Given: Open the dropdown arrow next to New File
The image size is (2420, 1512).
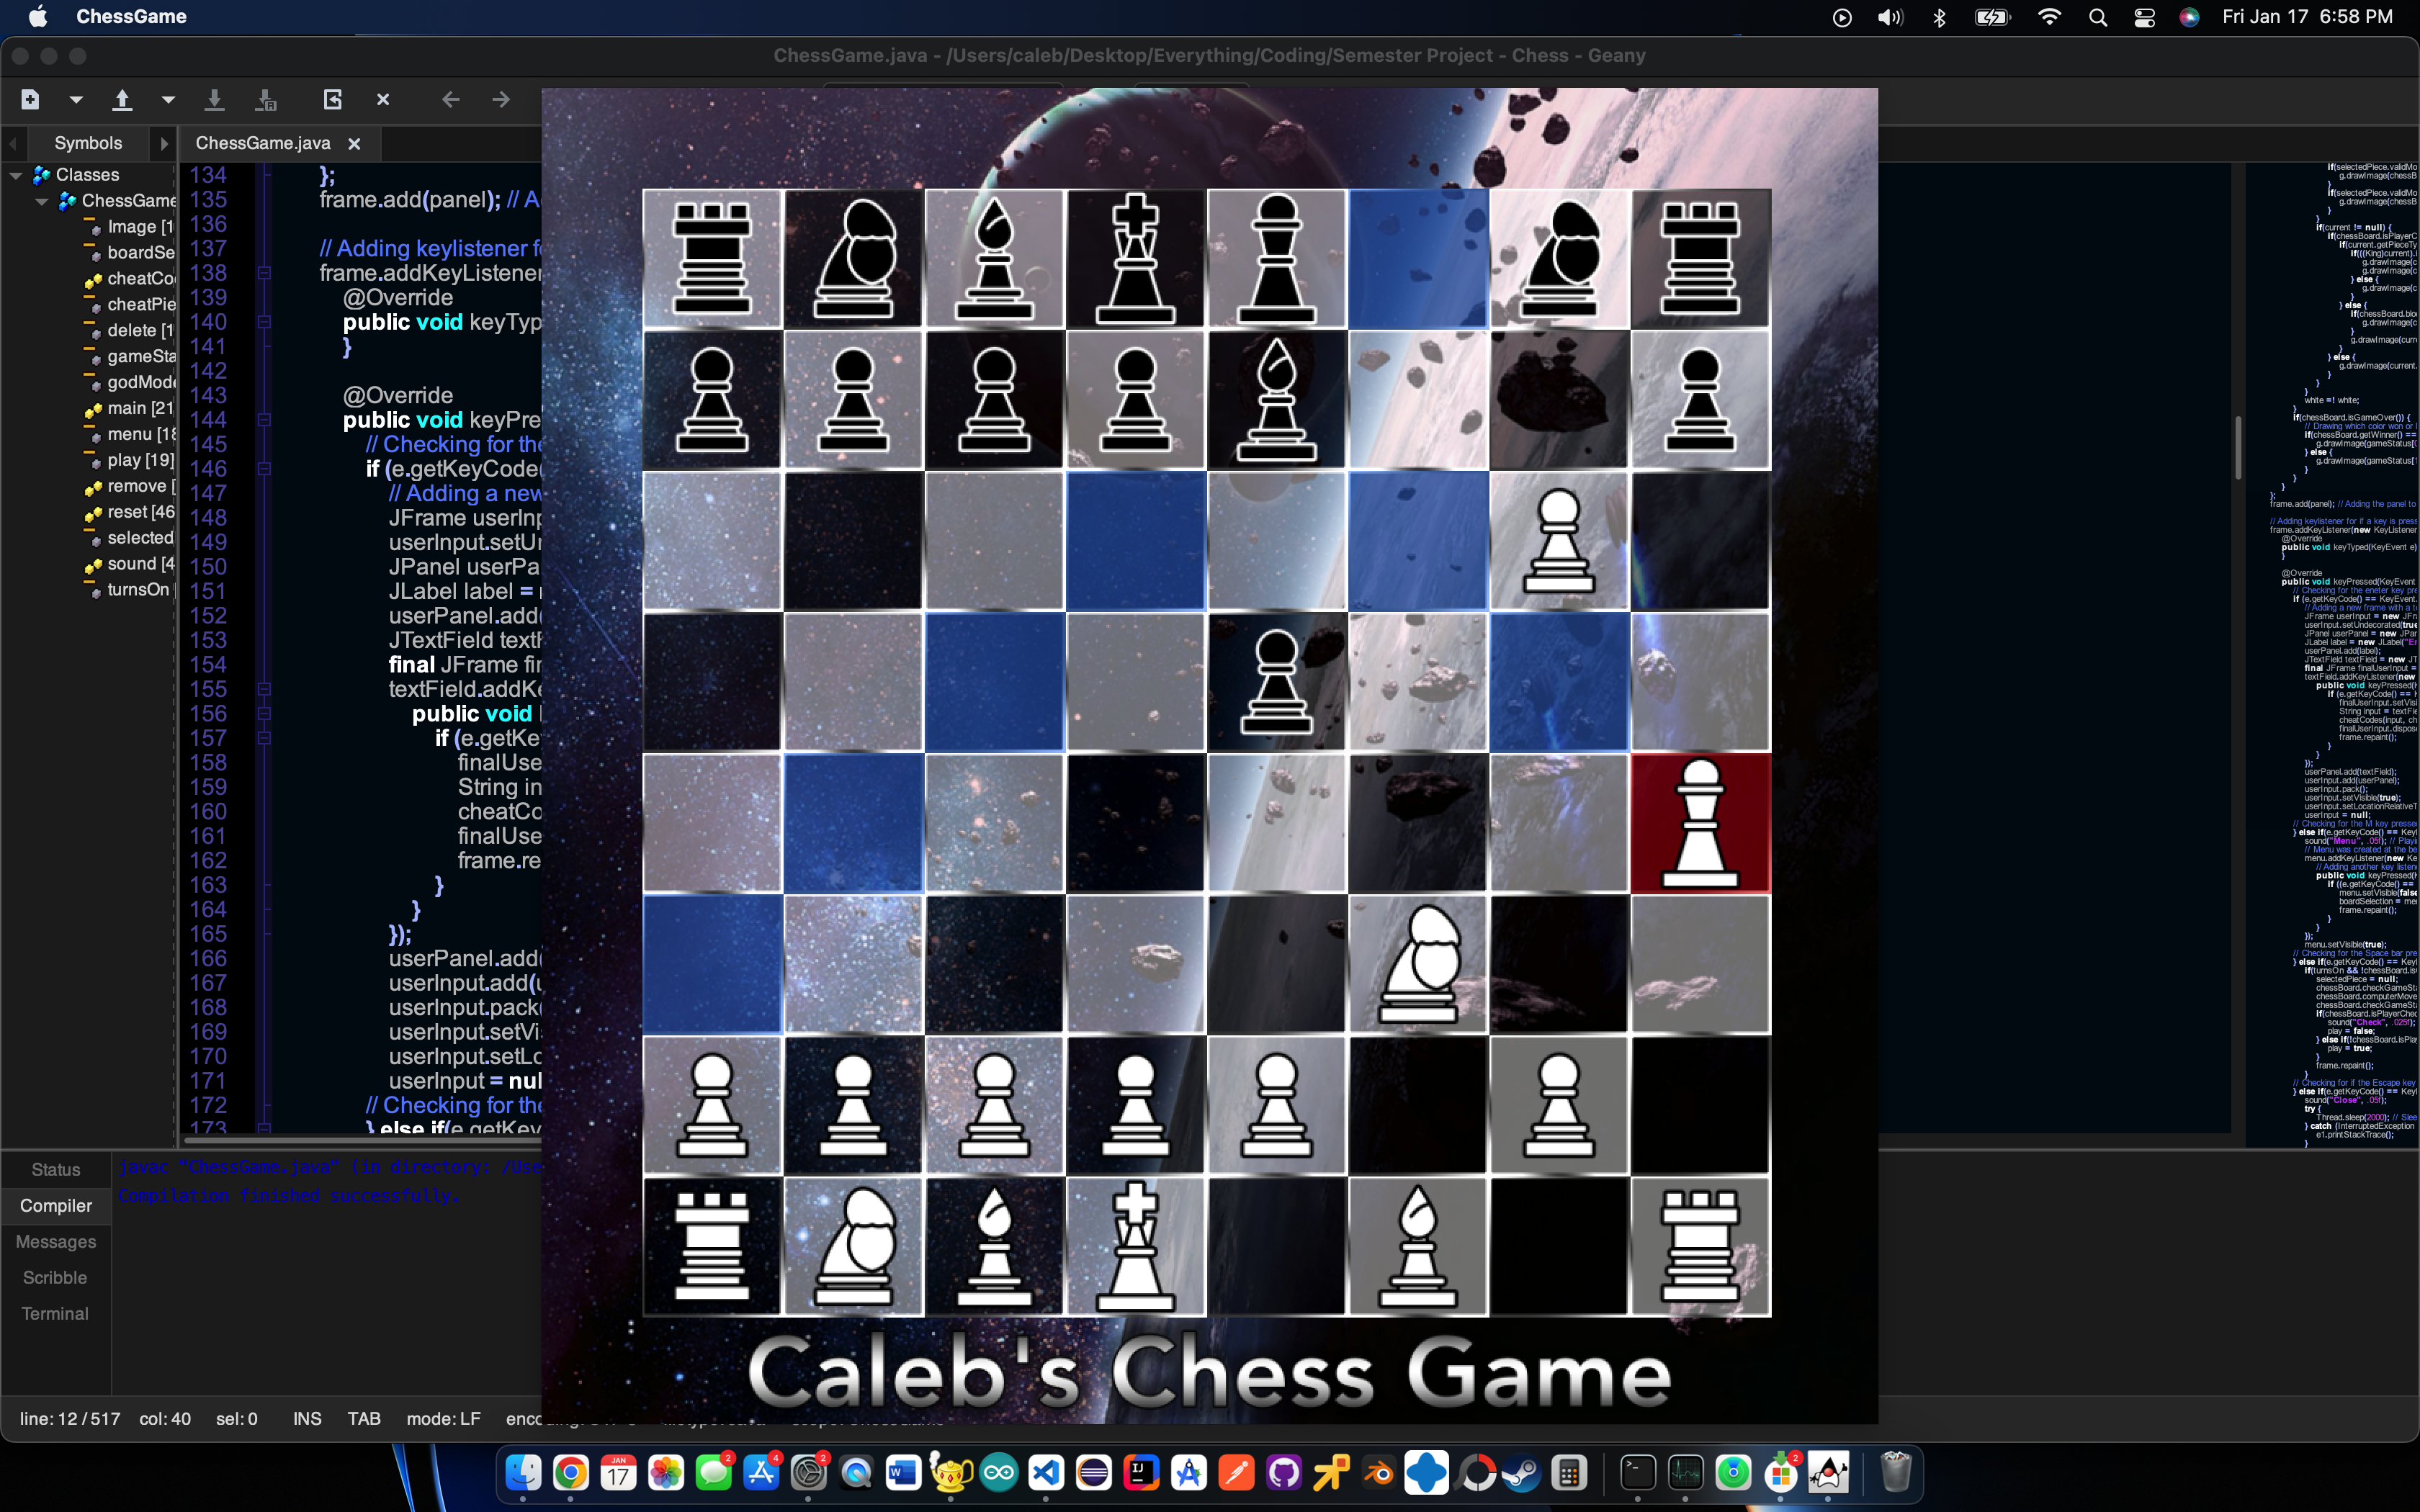Looking at the screenshot, I should point(76,99).
